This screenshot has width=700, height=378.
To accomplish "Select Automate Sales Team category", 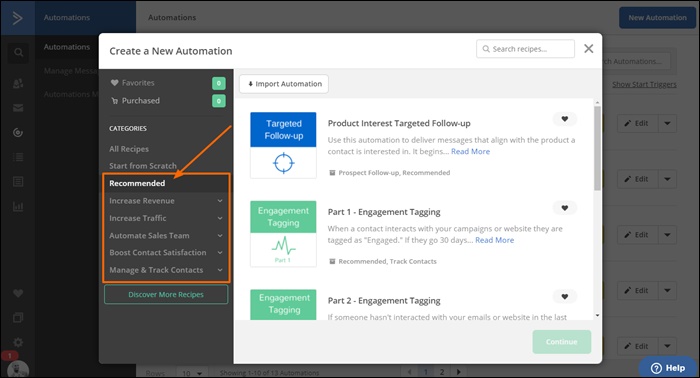I will tap(149, 236).
